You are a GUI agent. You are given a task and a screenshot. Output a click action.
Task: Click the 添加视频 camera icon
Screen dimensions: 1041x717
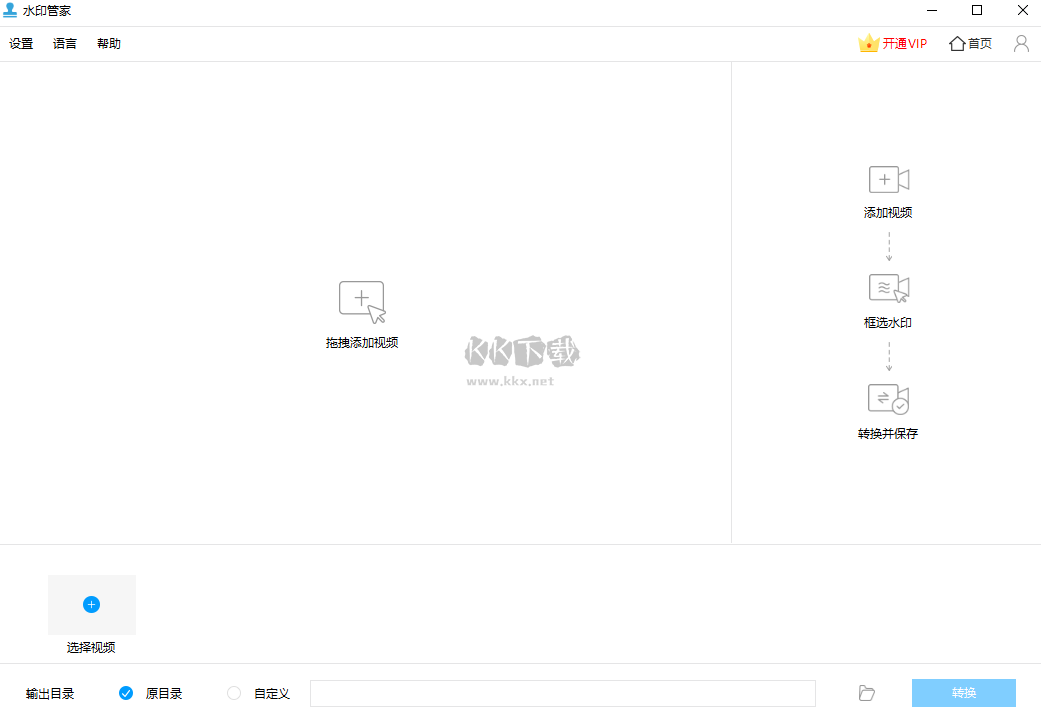click(889, 180)
